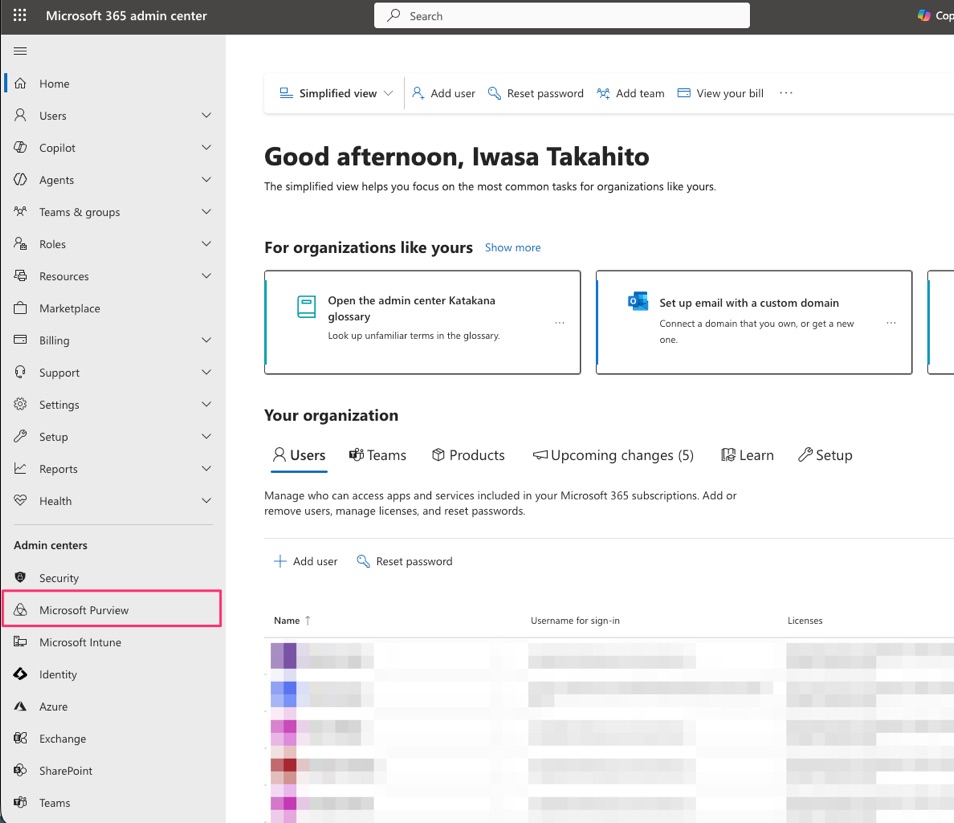This screenshot has height=823, width=954.
Task: Select the Users tab under Your organization
Action: point(299,455)
